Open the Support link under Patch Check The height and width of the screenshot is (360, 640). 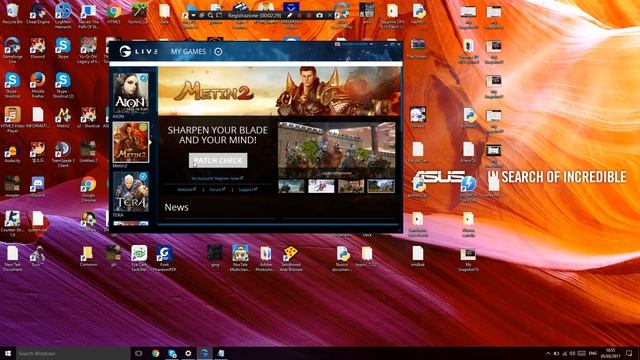[x=248, y=190]
